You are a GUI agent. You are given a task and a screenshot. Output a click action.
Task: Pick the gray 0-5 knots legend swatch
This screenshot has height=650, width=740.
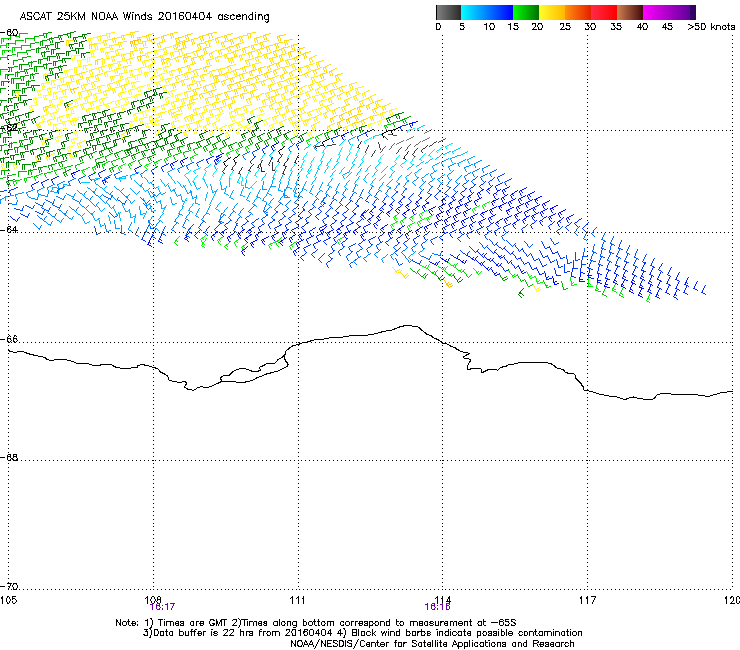click(x=448, y=12)
